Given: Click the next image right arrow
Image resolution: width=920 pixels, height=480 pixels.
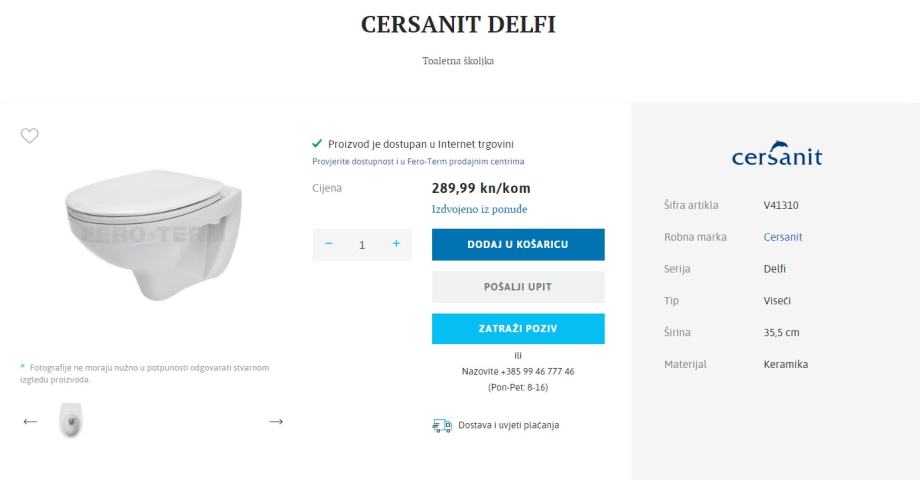Looking at the screenshot, I should coord(276,422).
